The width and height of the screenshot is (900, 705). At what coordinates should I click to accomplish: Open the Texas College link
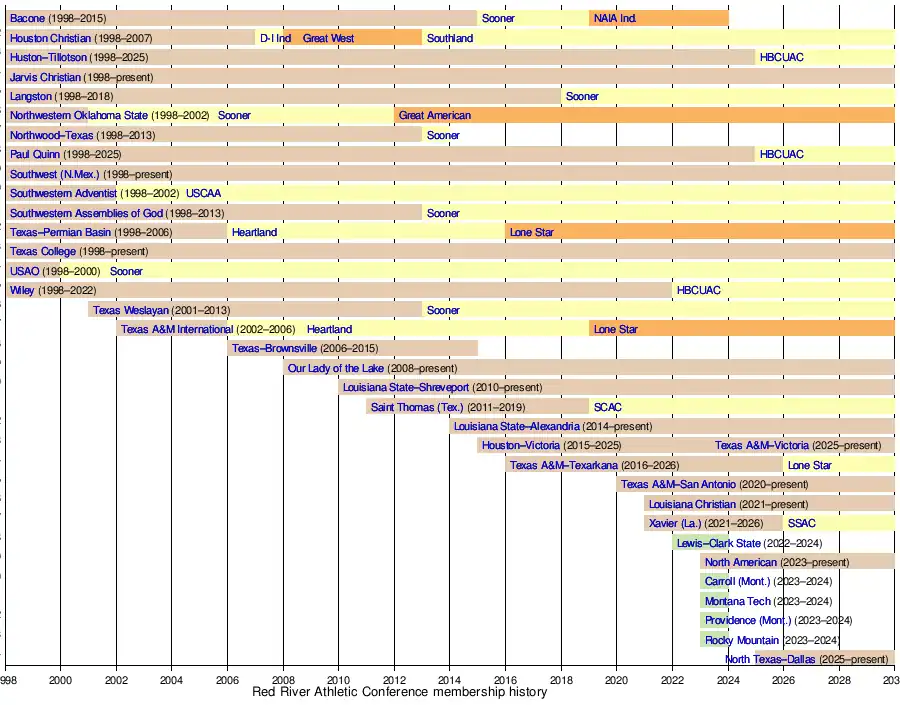pyautogui.click(x=42, y=251)
